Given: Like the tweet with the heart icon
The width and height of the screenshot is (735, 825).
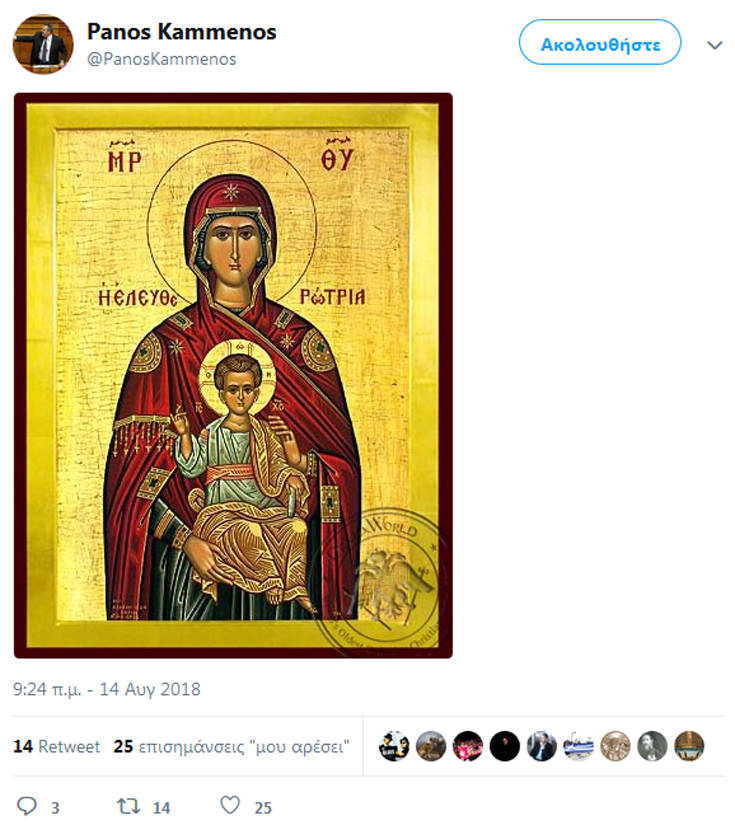Looking at the screenshot, I should [x=230, y=806].
